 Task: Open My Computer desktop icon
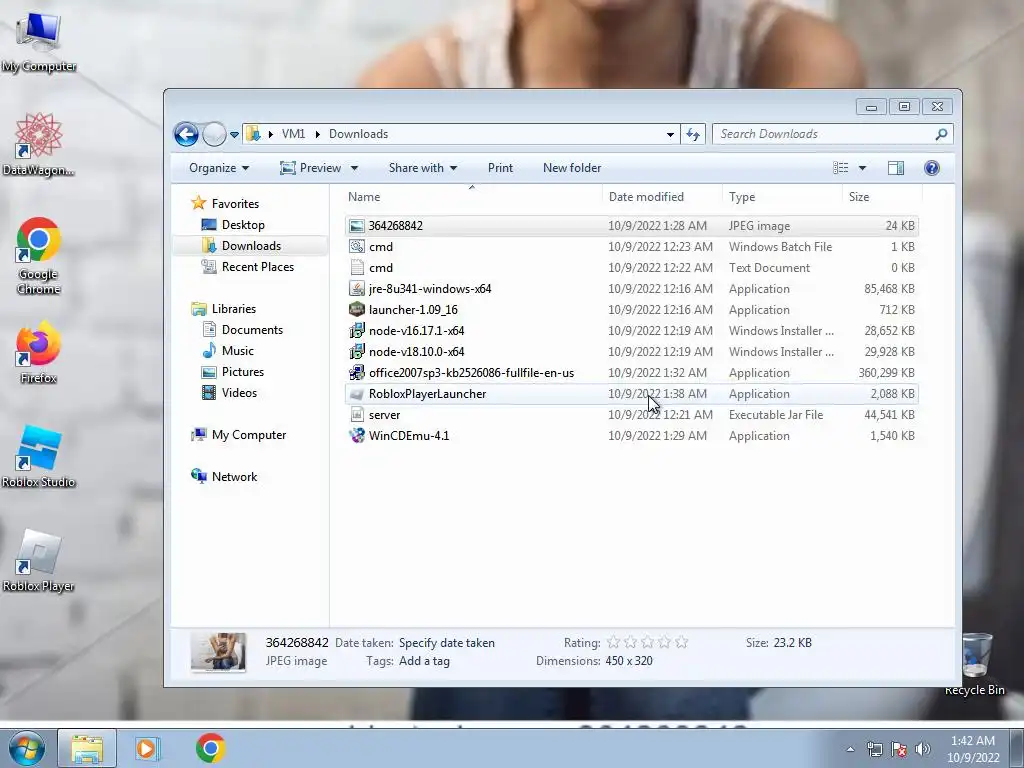pos(39,42)
